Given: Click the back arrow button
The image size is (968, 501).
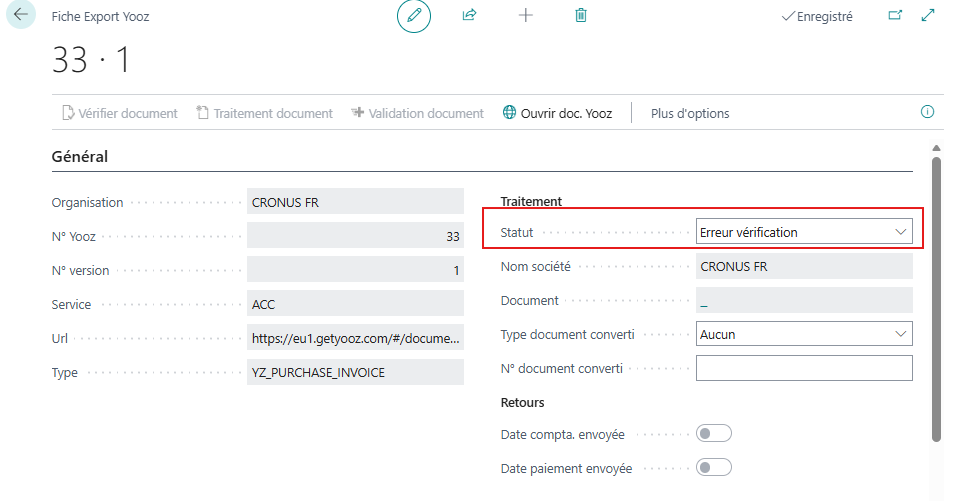Looking at the screenshot, I should (x=20, y=16).
